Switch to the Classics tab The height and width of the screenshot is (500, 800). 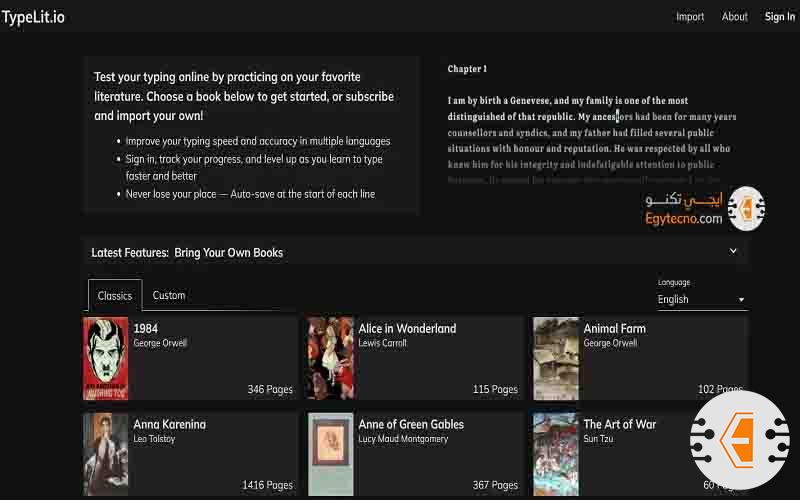[115, 295]
